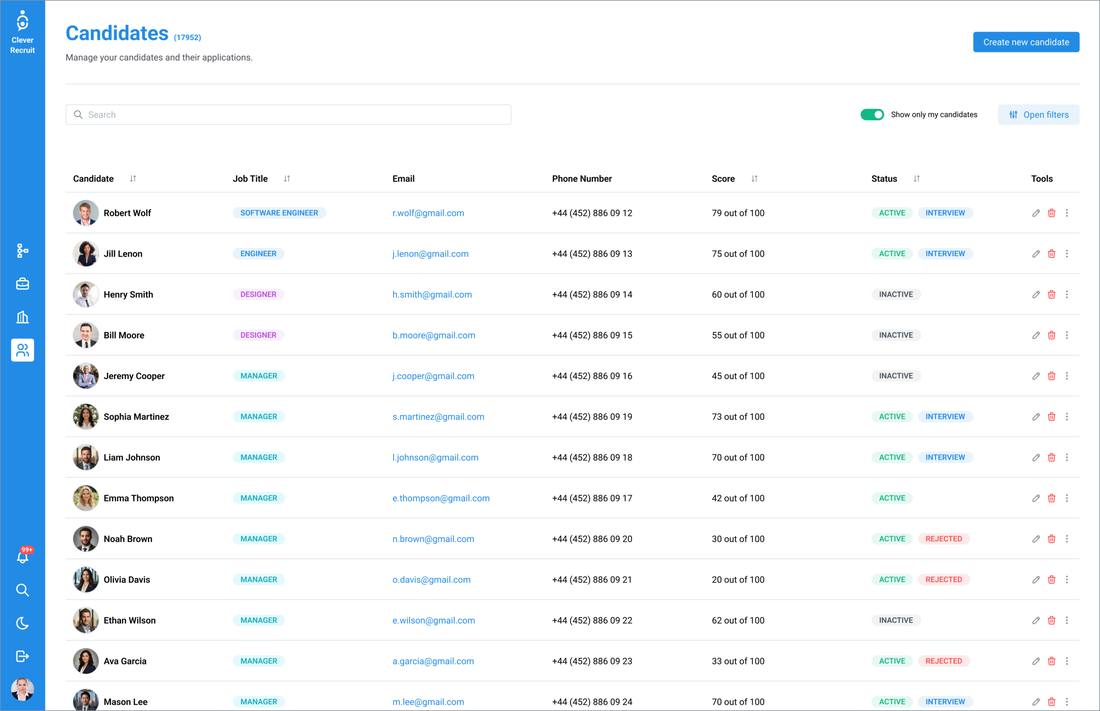Click the Email column header
The image size is (1100, 711).
coord(403,179)
